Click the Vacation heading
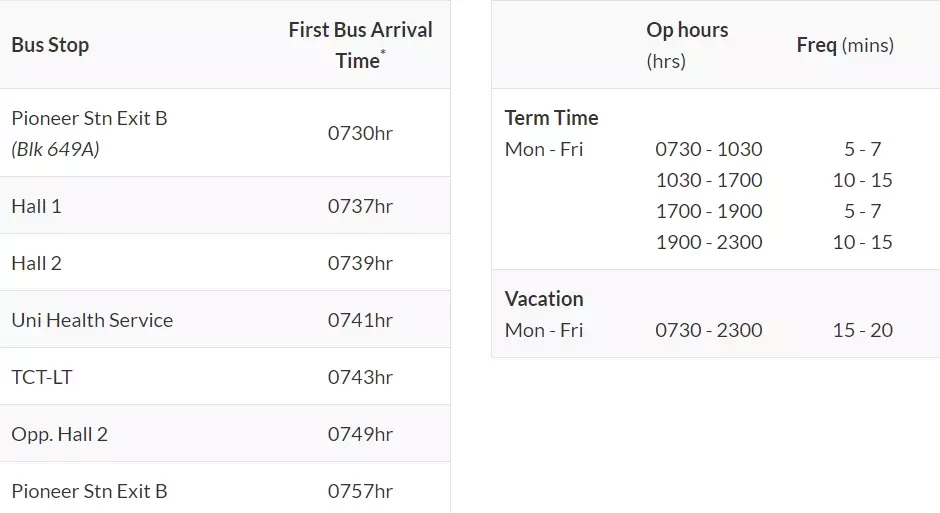The image size is (940, 513). point(544,298)
